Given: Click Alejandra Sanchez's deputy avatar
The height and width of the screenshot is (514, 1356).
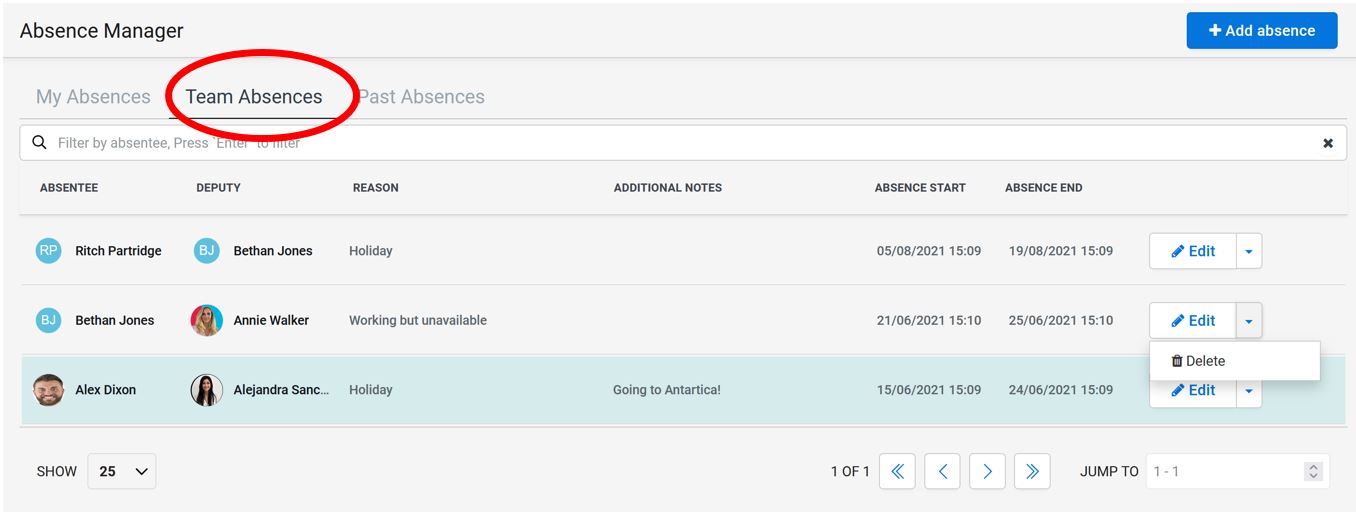Looking at the screenshot, I should coord(206,390).
